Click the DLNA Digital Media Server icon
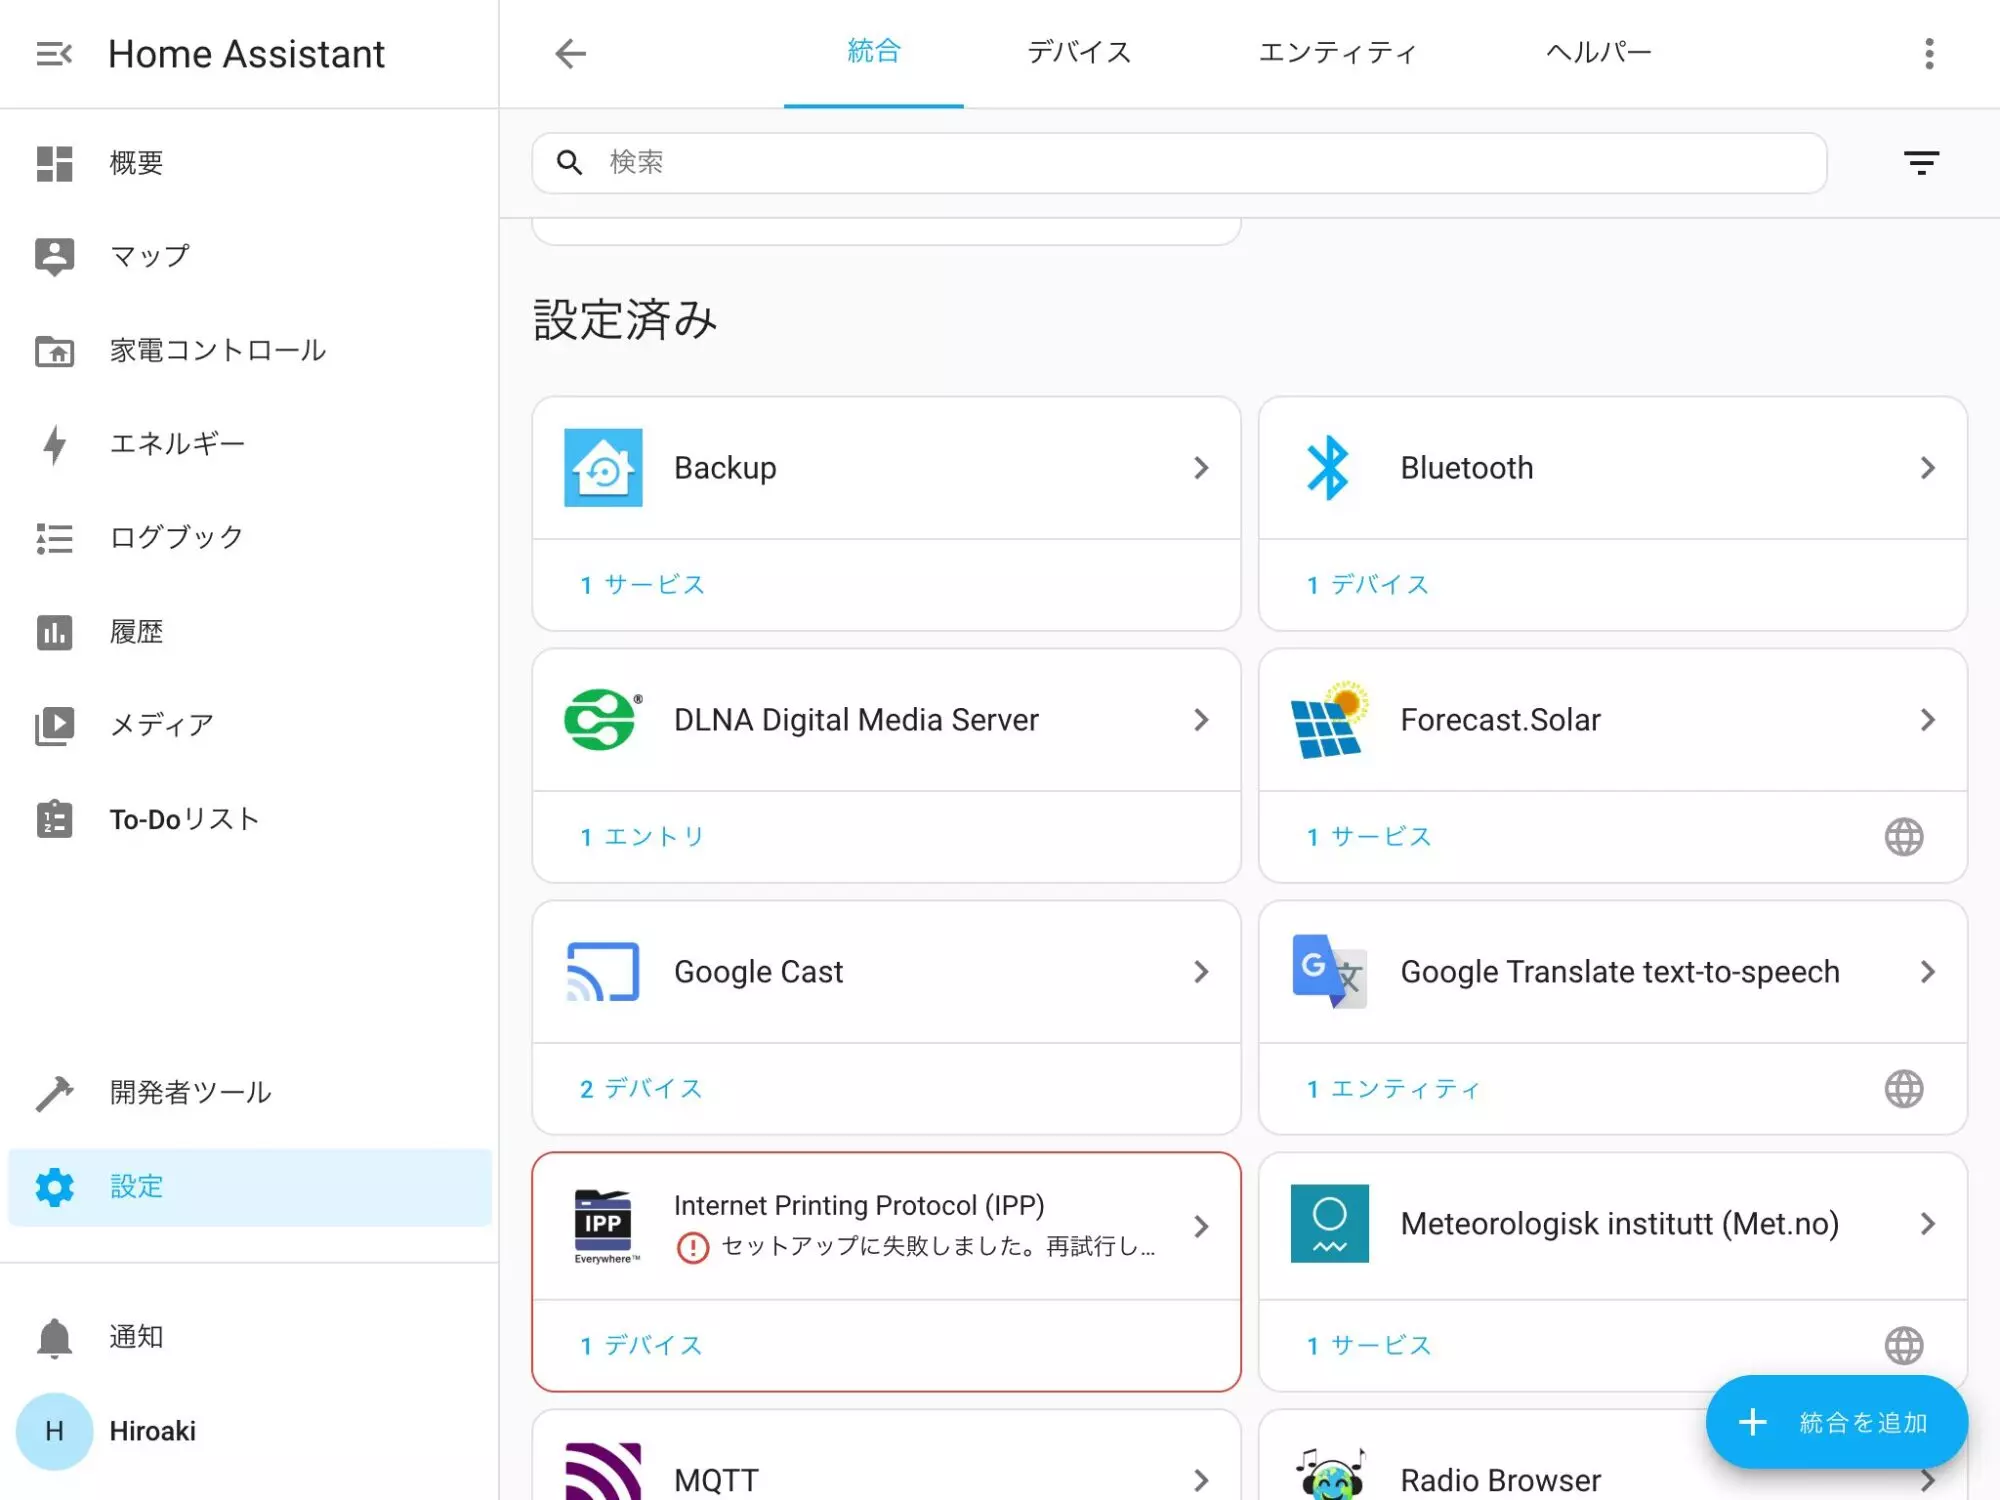Viewport: 2000px width, 1500px height. [x=603, y=720]
